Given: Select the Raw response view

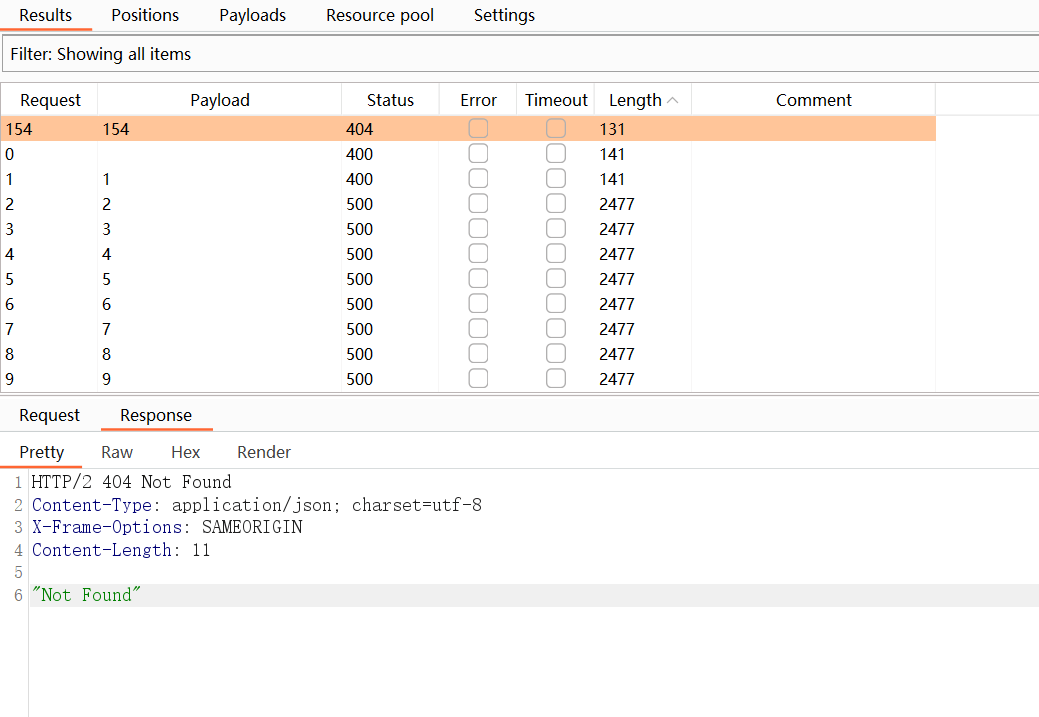Looking at the screenshot, I should click(117, 452).
